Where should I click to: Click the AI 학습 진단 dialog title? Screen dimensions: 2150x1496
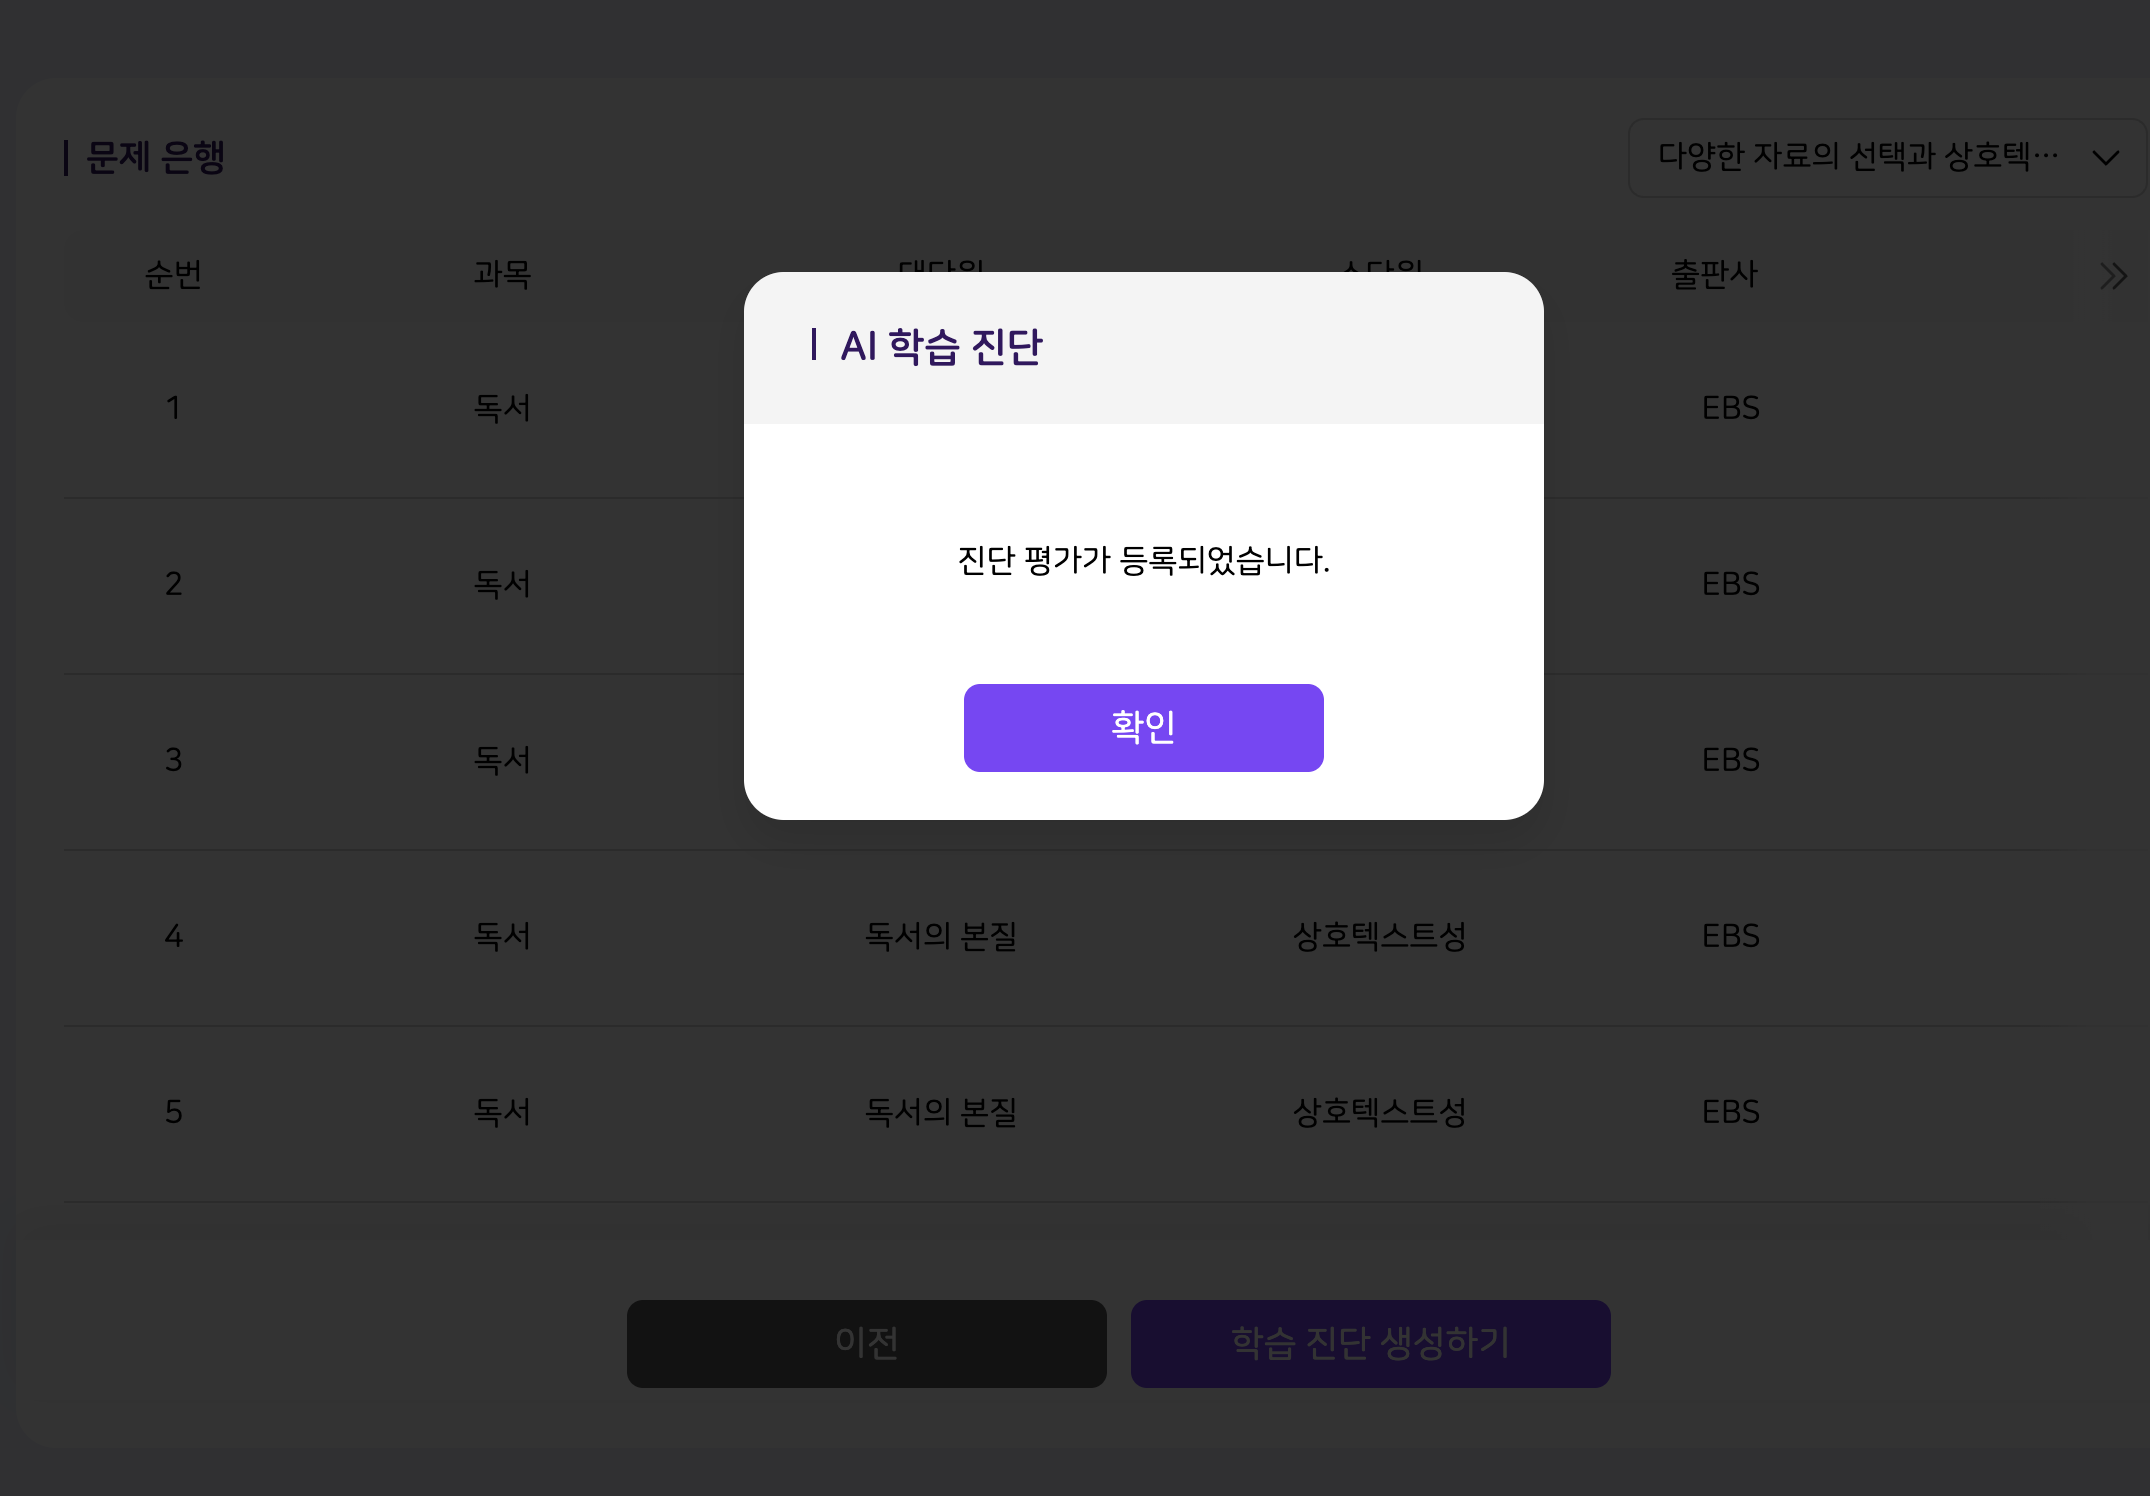pyautogui.click(x=941, y=347)
